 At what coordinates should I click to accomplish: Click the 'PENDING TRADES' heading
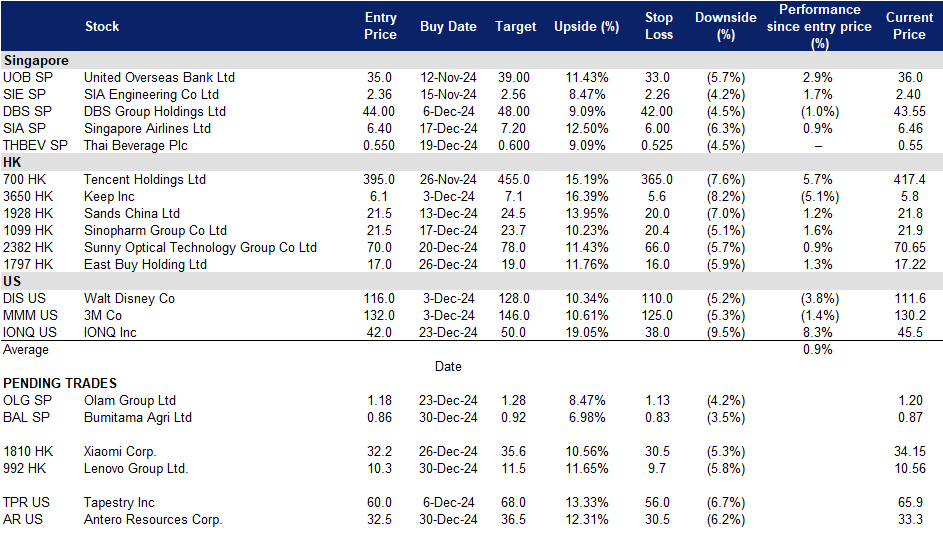pyautogui.click(x=60, y=383)
